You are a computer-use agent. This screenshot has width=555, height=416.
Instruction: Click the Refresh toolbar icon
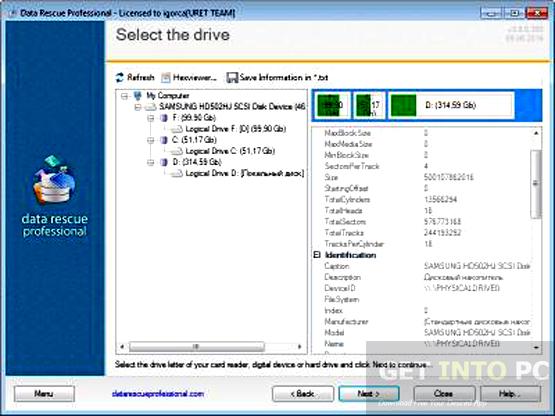click(120, 77)
